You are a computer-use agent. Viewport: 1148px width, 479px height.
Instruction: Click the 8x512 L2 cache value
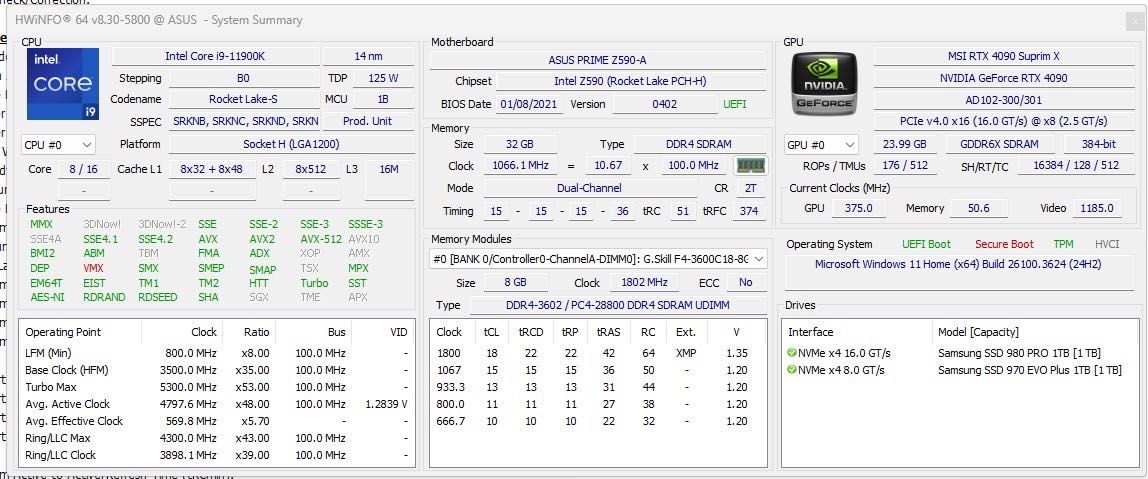tap(310, 169)
